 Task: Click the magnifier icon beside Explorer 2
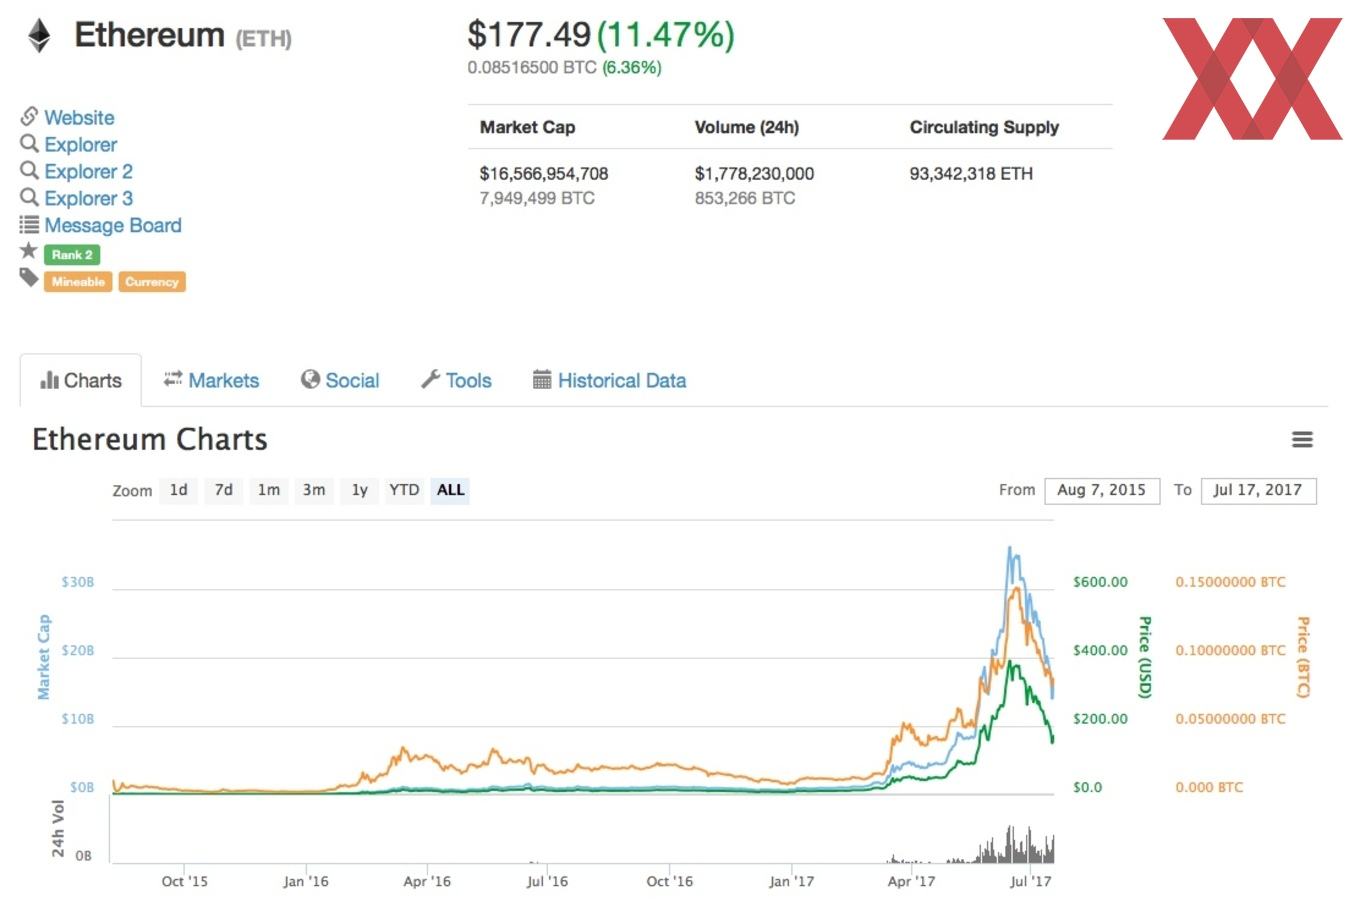pos(29,171)
